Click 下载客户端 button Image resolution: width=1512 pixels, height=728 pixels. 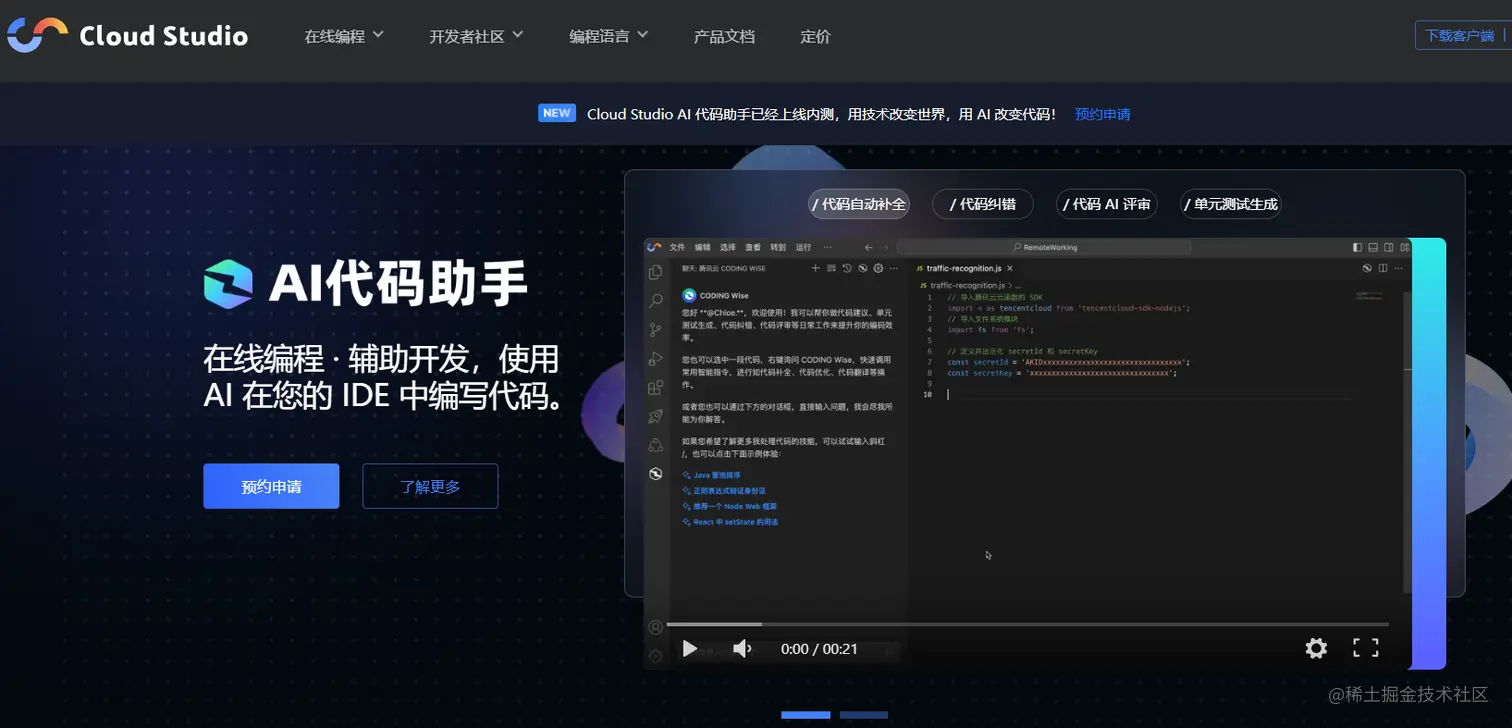pyautogui.click(x=1461, y=35)
